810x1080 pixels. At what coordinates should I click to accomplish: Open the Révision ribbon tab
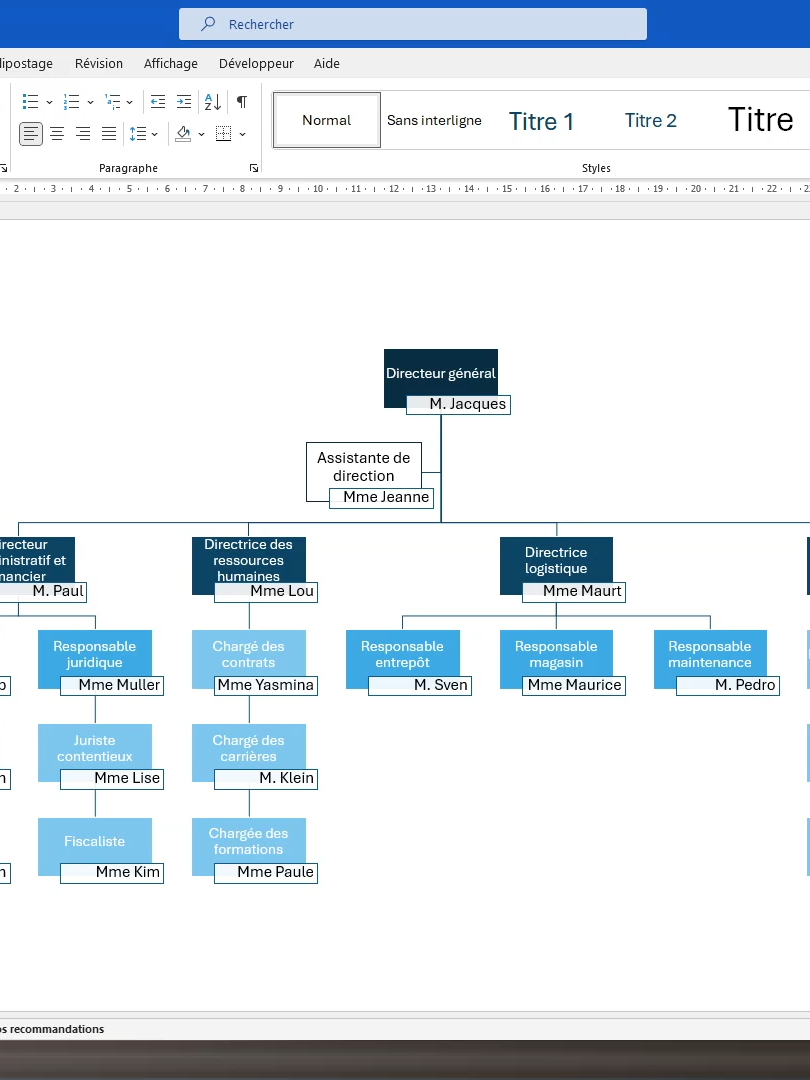[x=98, y=63]
